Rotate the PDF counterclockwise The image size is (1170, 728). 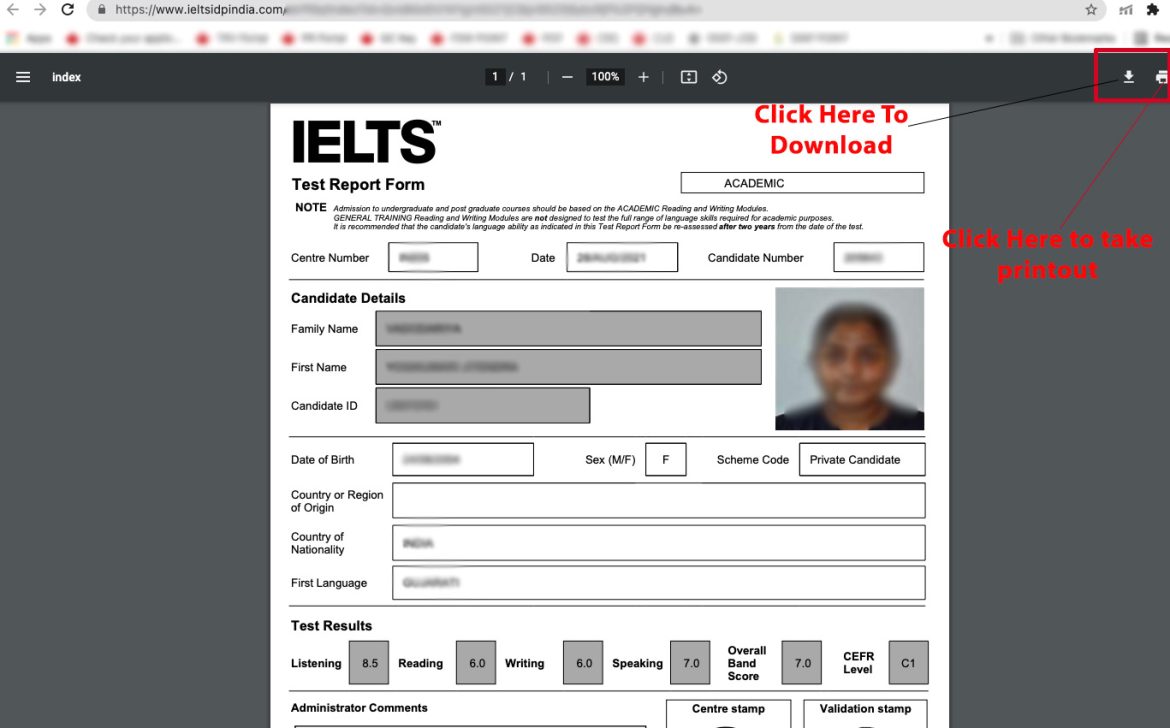[x=719, y=76]
